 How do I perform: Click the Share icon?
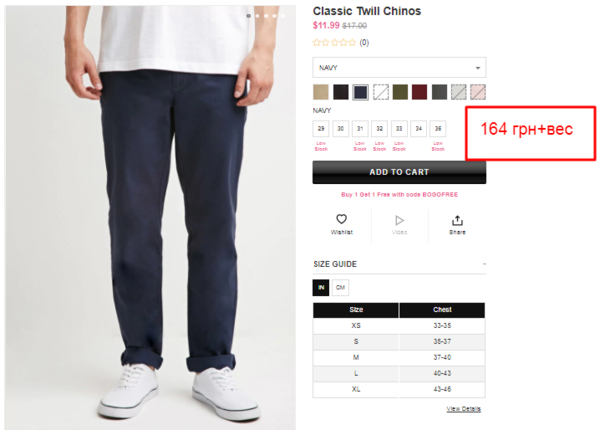[457, 220]
